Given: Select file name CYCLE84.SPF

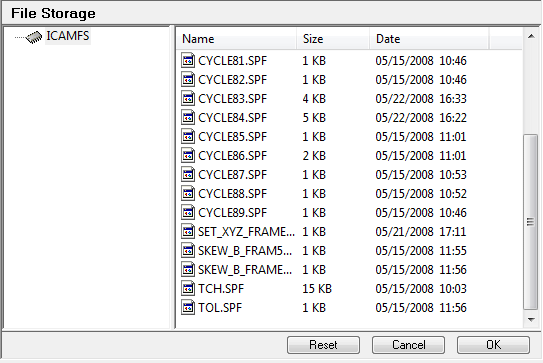Looking at the screenshot, I should click(x=233, y=118).
